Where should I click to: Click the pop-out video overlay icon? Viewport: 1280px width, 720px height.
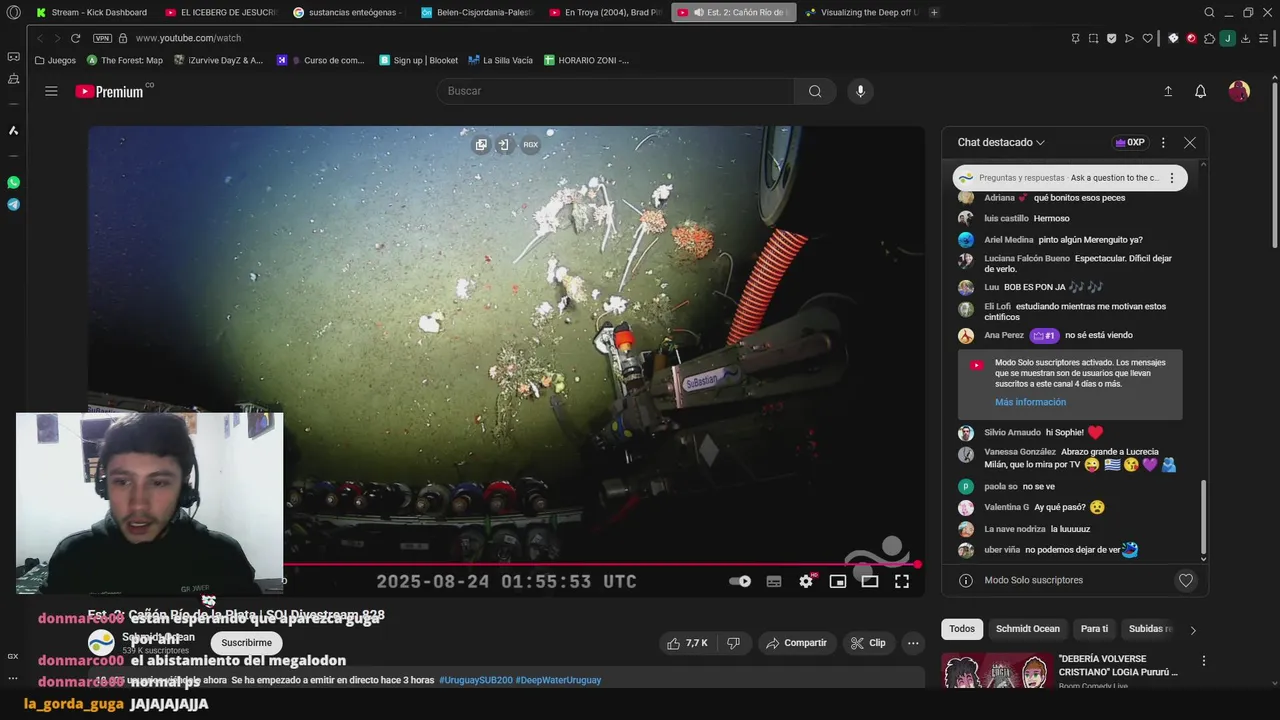pyautogui.click(x=481, y=145)
